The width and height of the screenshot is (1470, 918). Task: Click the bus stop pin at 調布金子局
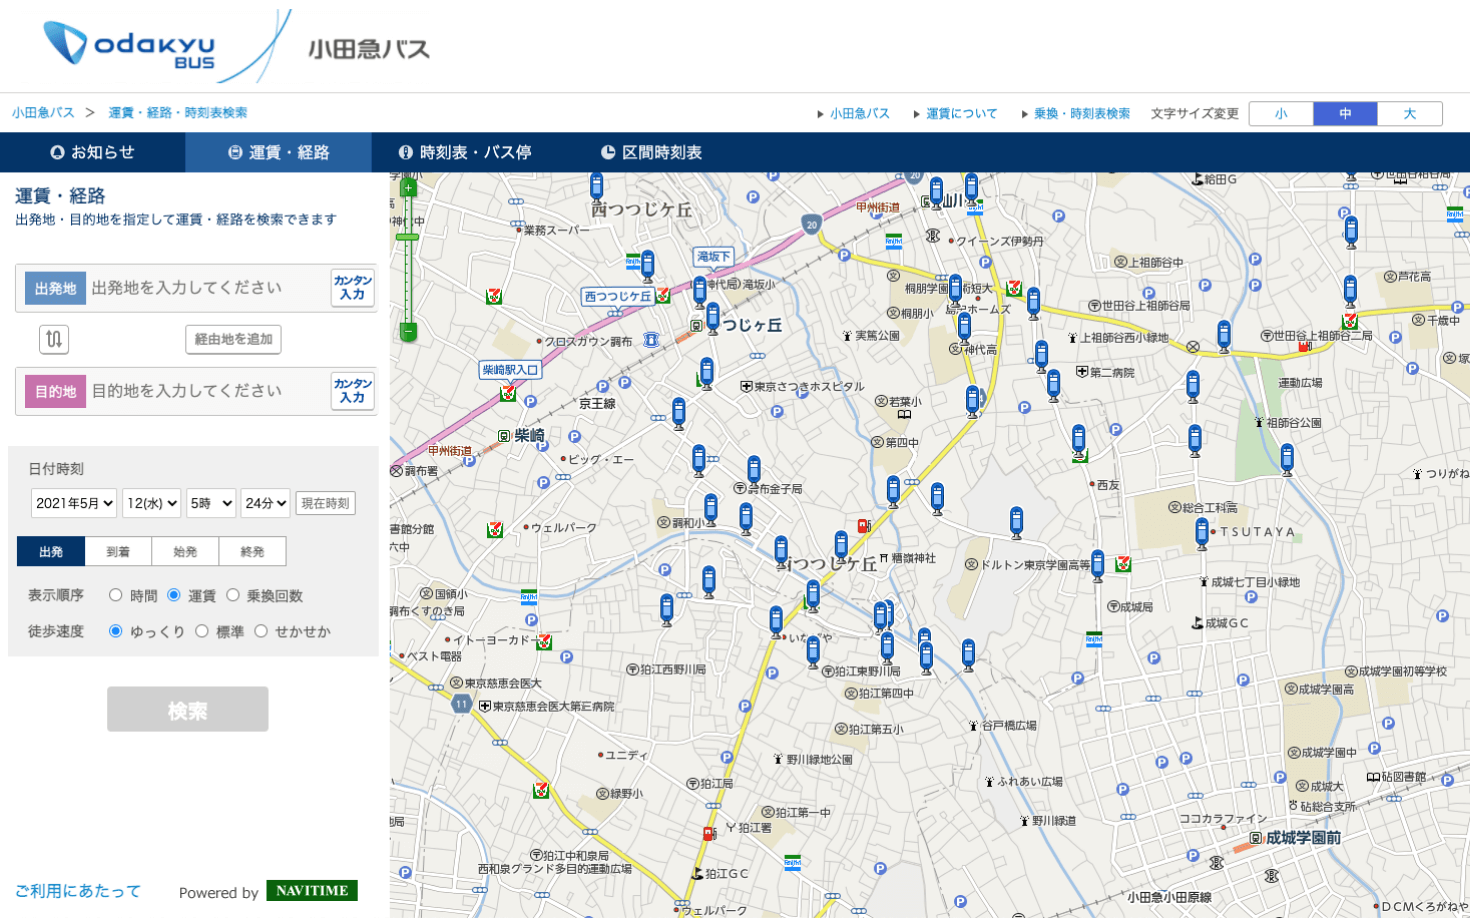pos(754,470)
